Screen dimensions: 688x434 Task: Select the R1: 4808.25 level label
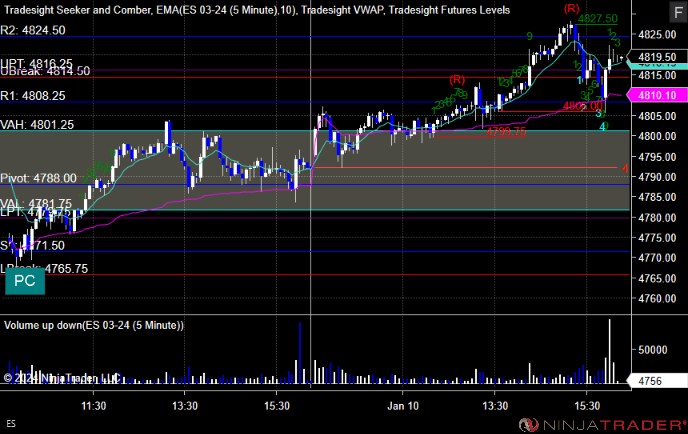[x=33, y=96]
